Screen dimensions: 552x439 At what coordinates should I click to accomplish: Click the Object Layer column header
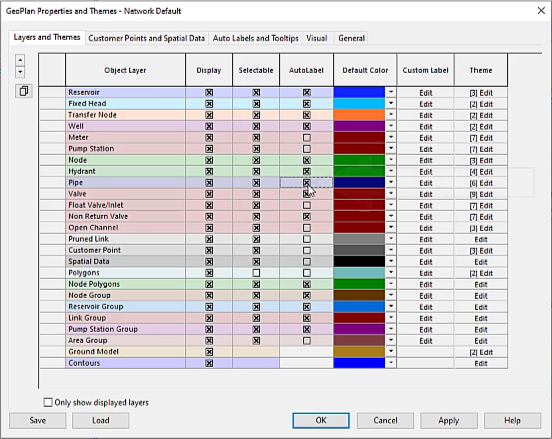click(125, 70)
